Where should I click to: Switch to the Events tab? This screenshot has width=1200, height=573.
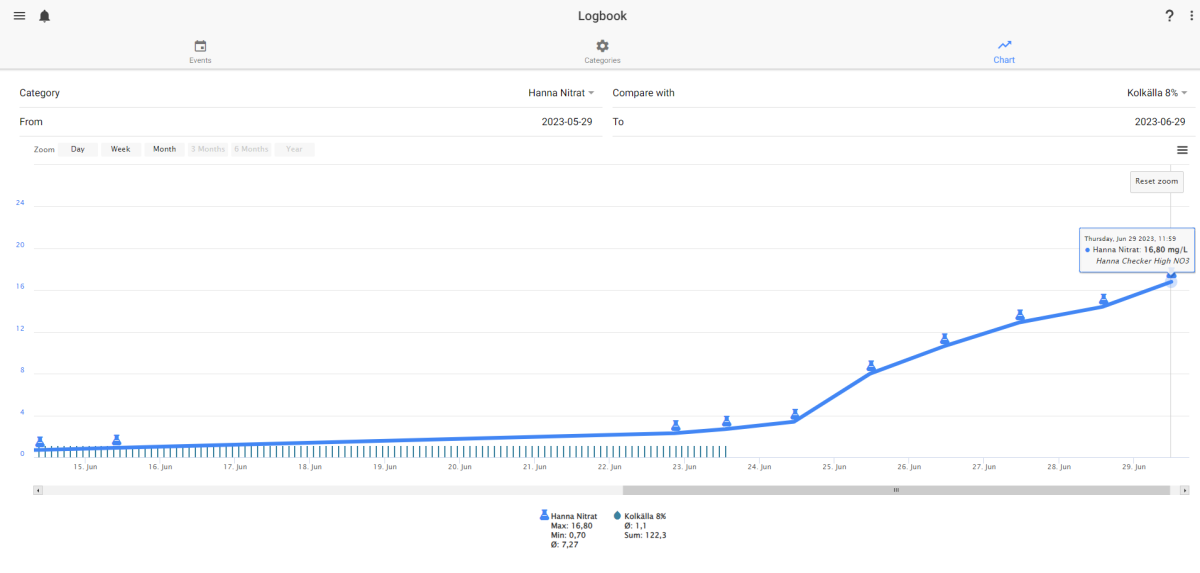(200, 52)
